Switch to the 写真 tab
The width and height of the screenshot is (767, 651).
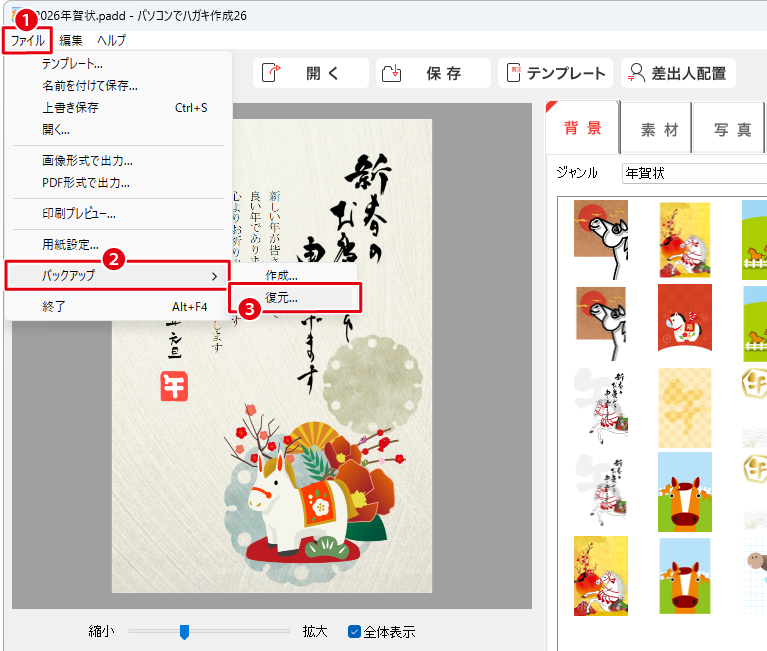732,129
